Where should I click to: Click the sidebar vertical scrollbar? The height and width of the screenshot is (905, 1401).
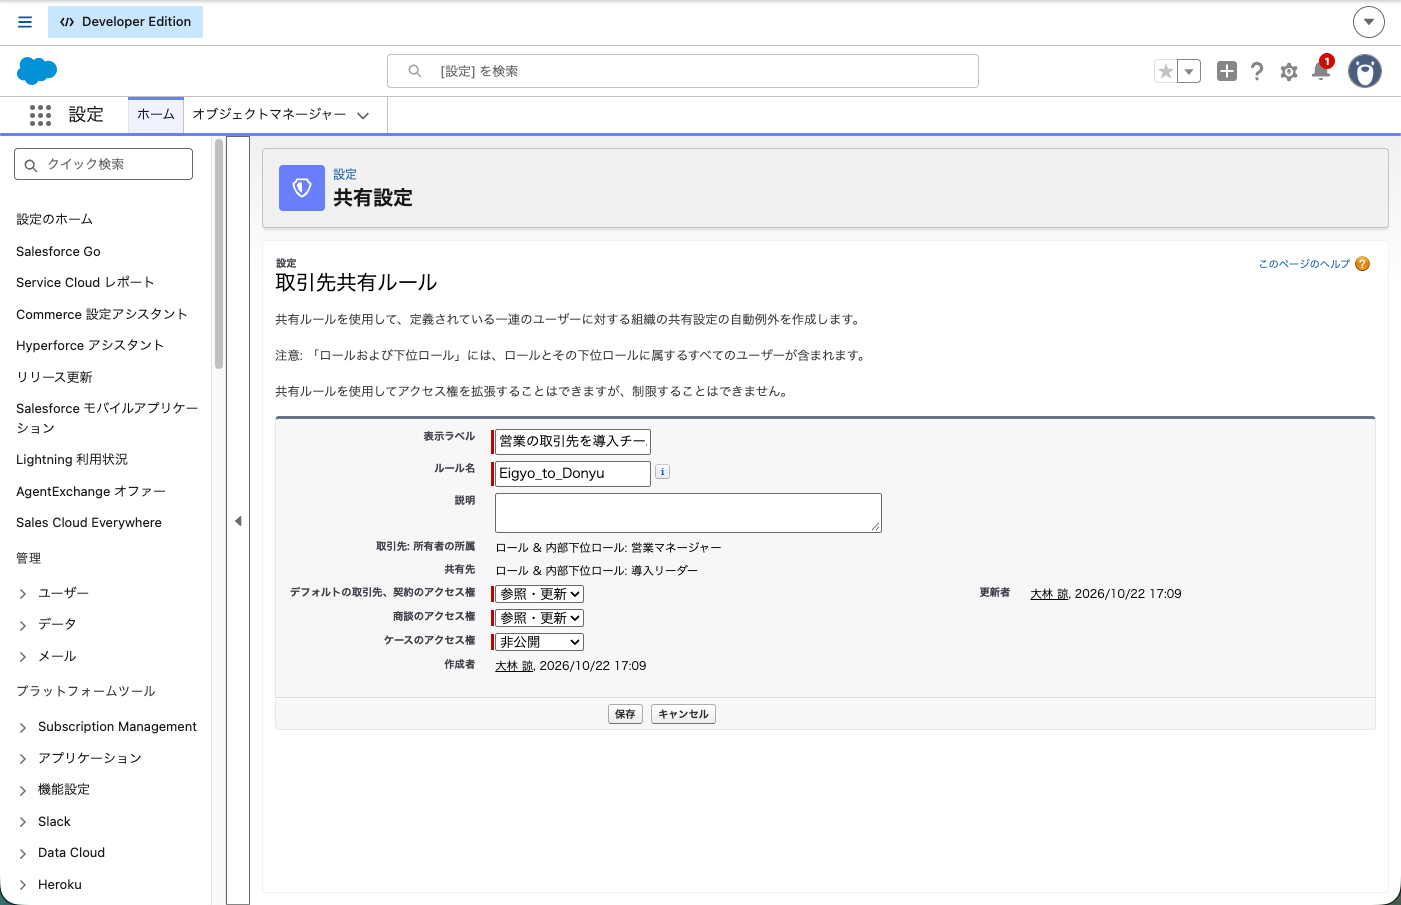[x=218, y=254]
